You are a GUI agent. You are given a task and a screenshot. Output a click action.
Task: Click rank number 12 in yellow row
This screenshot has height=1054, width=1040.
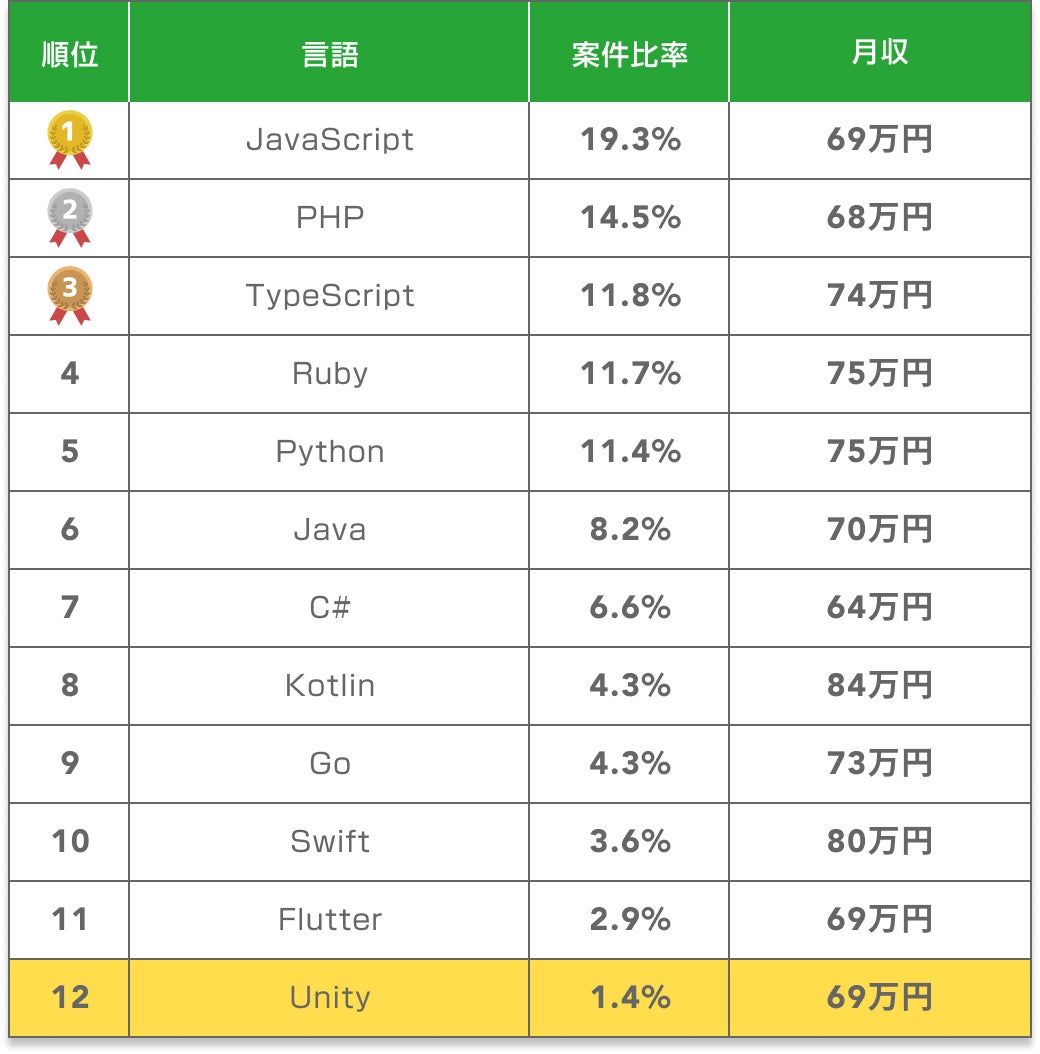70,998
